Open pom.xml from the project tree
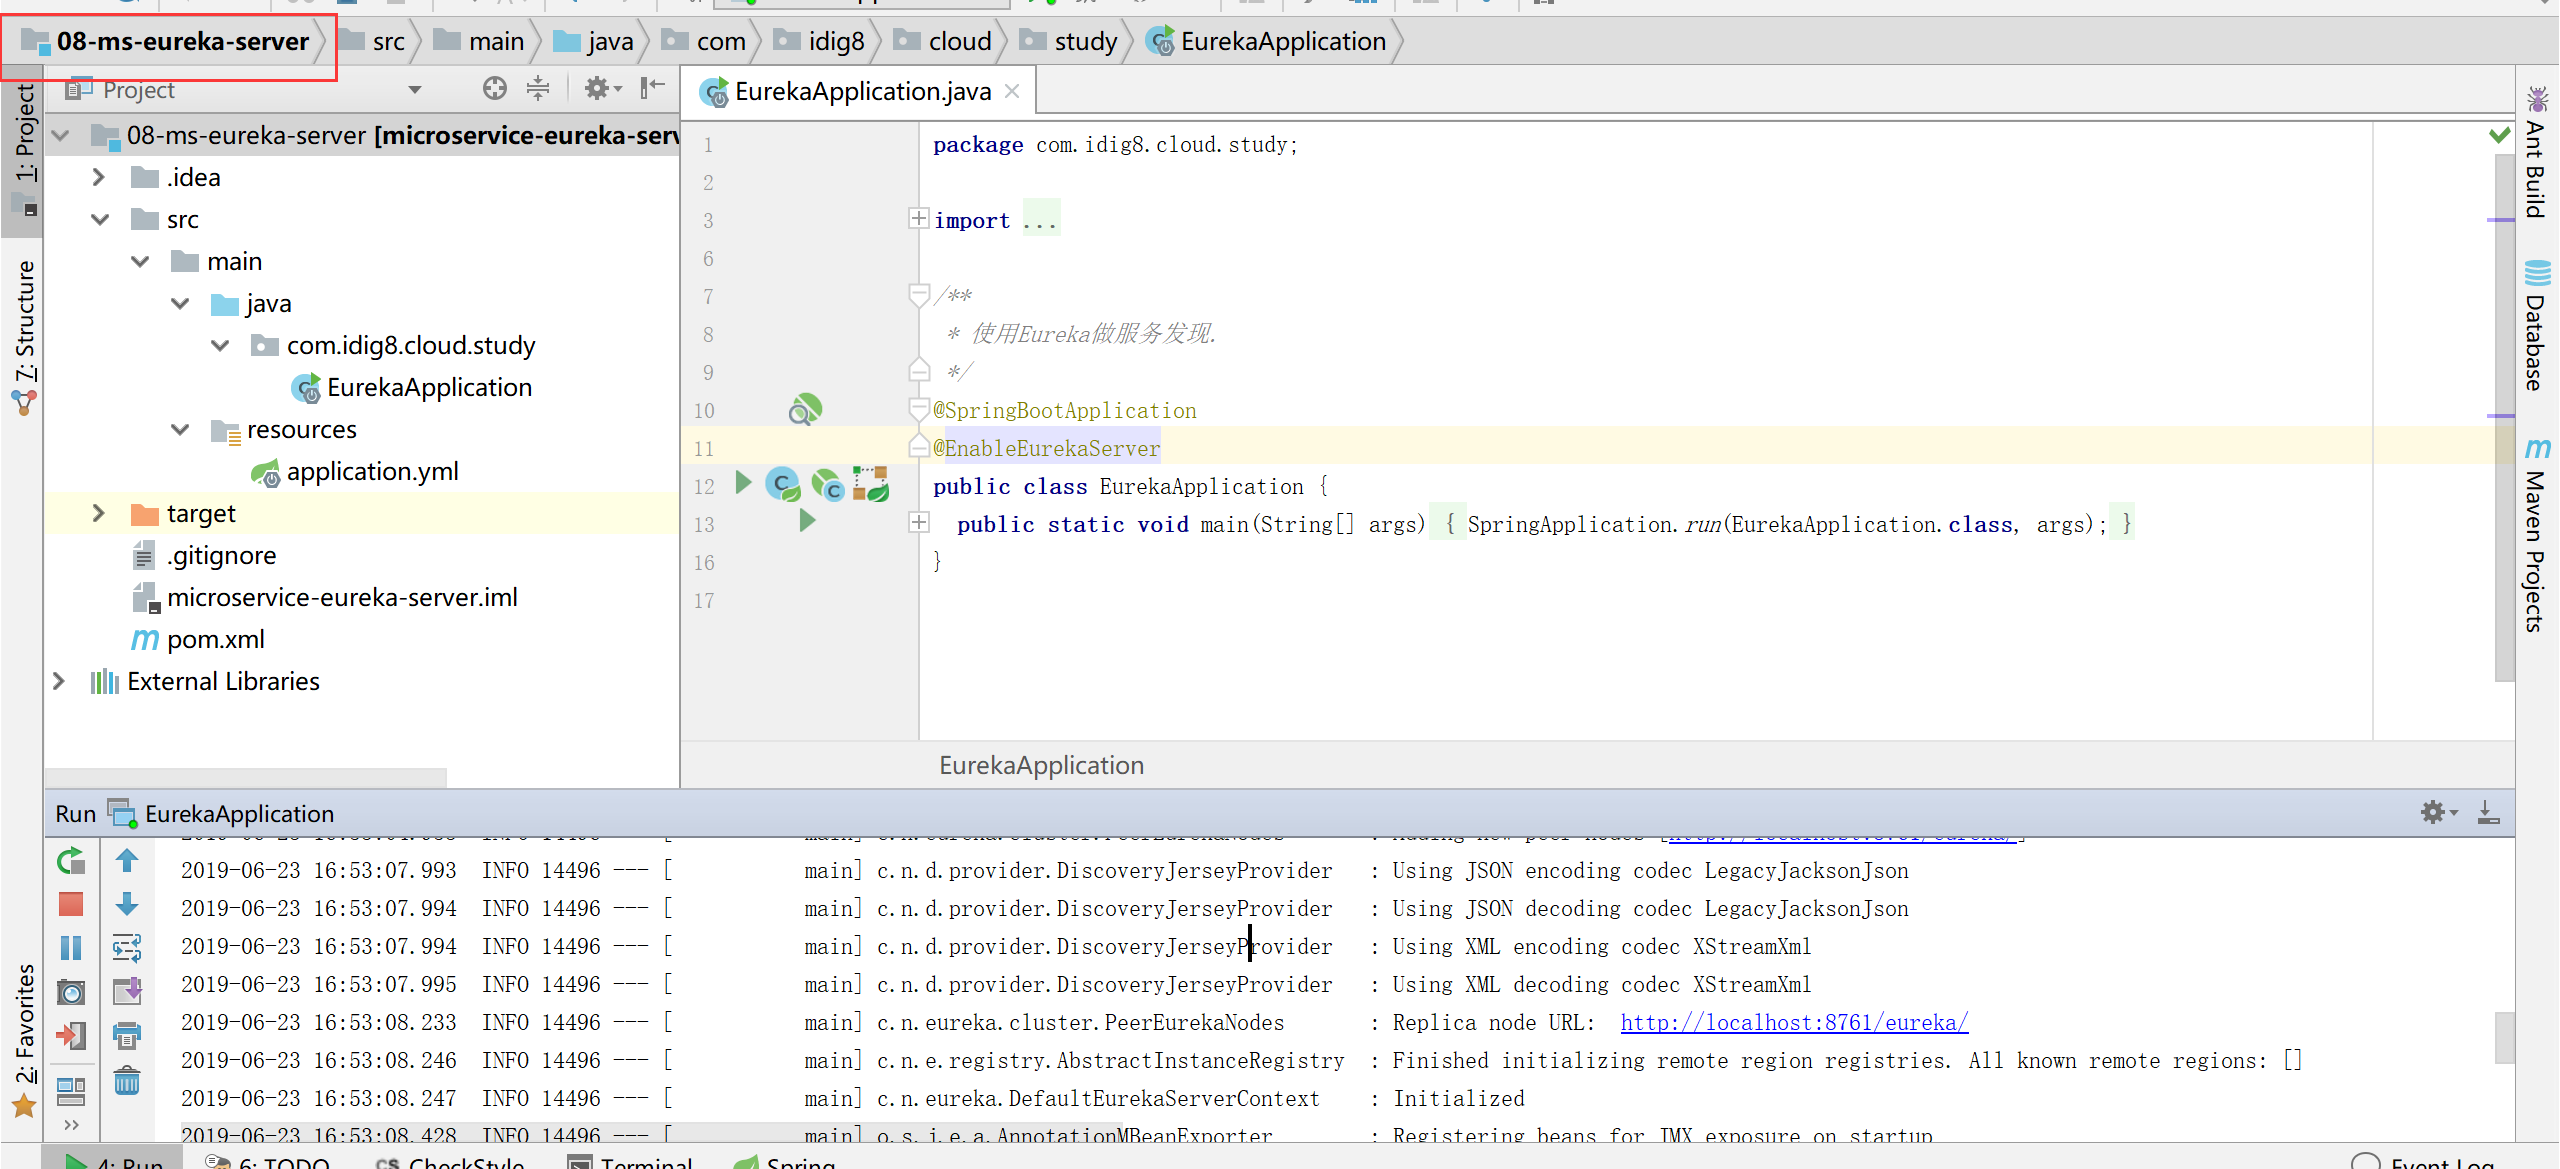Image resolution: width=2560 pixels, height=1169 pixels. [215, 640]
